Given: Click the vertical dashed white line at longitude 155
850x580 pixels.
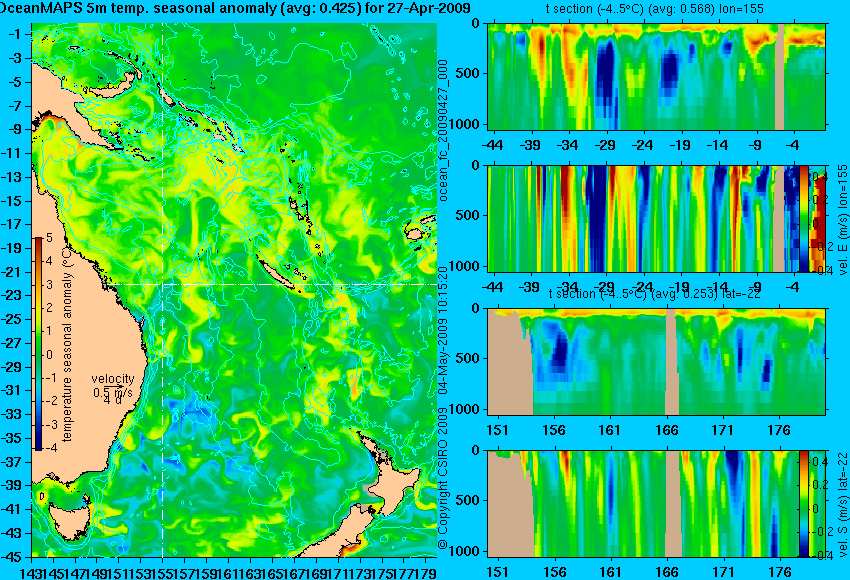Looking at the screenshot, I should coord(163,290).
